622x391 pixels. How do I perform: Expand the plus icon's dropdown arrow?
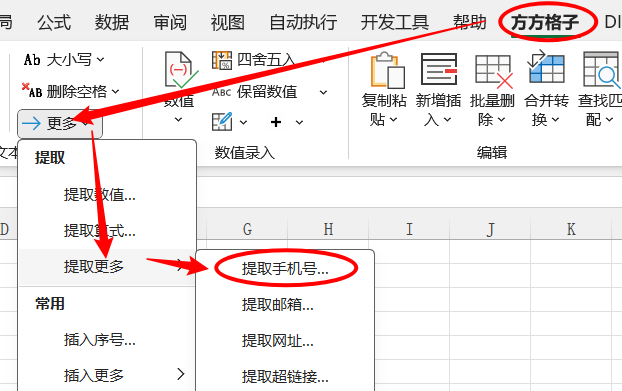tap(299, 123)
